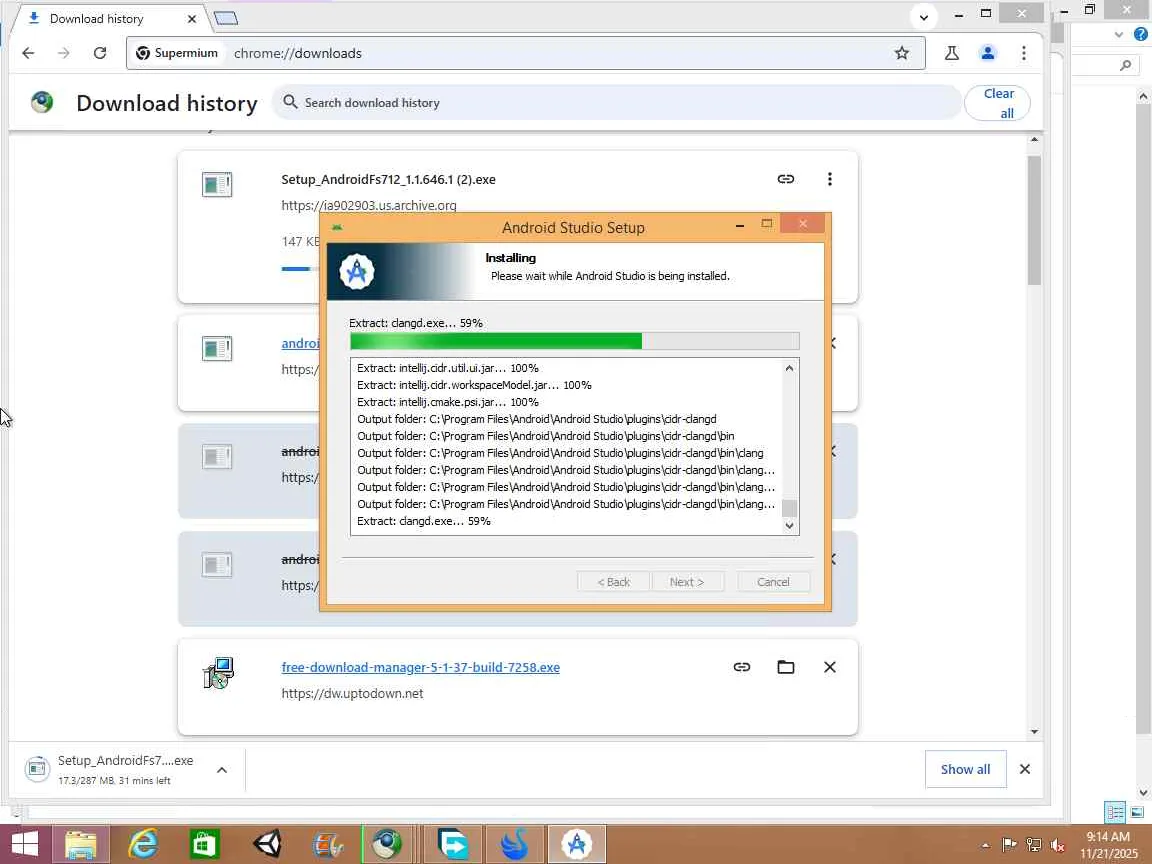Viewport: 1152px width, 864px height.
Task: Open the taskbar clock showing 9:14 AM
Action: [x=1108, y=845]
